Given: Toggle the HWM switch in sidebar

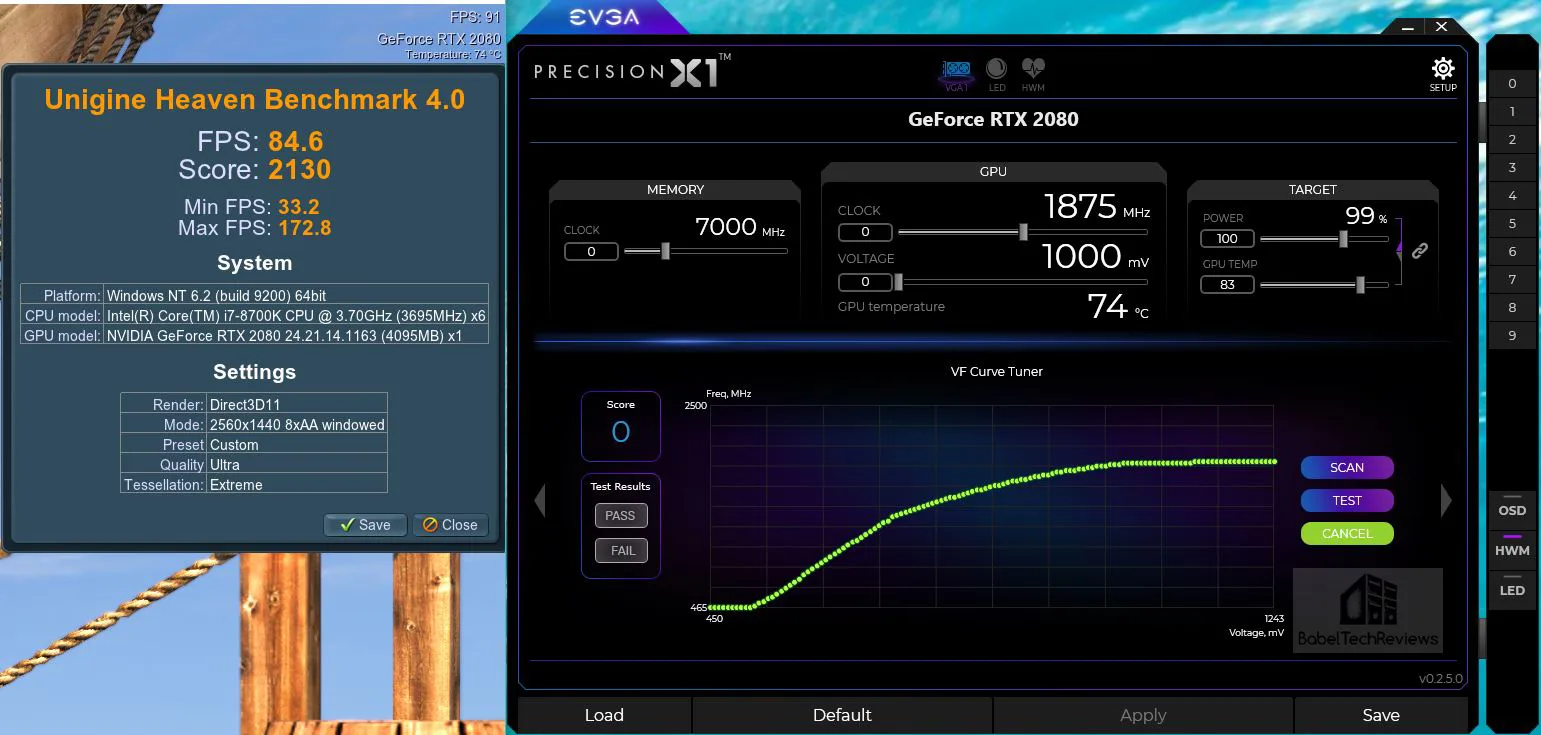Looking at the screenshot, I should click(x=1512, y=548).
